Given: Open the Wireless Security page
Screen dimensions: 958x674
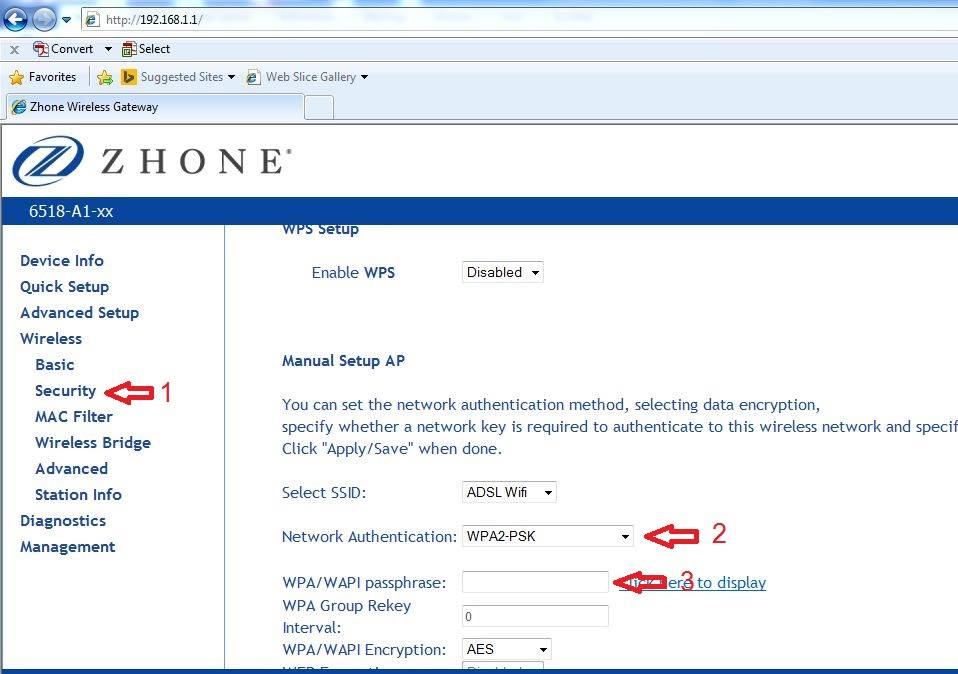Looking at the screenshot, I should click(65, 391).
